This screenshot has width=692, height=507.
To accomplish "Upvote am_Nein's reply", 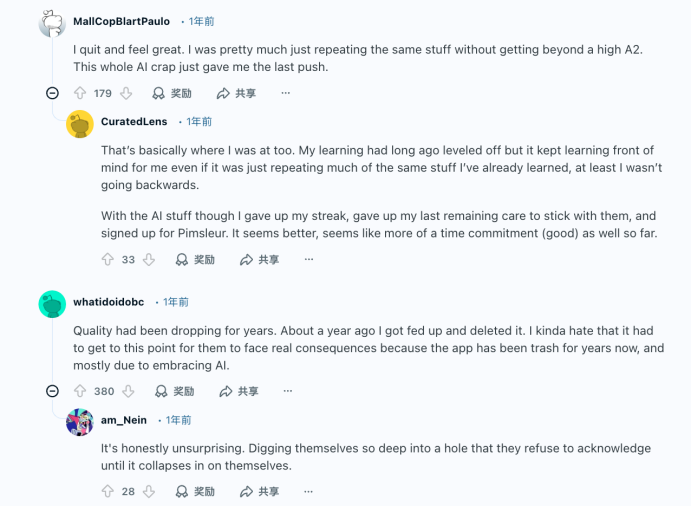I will [x=108, y=491].
